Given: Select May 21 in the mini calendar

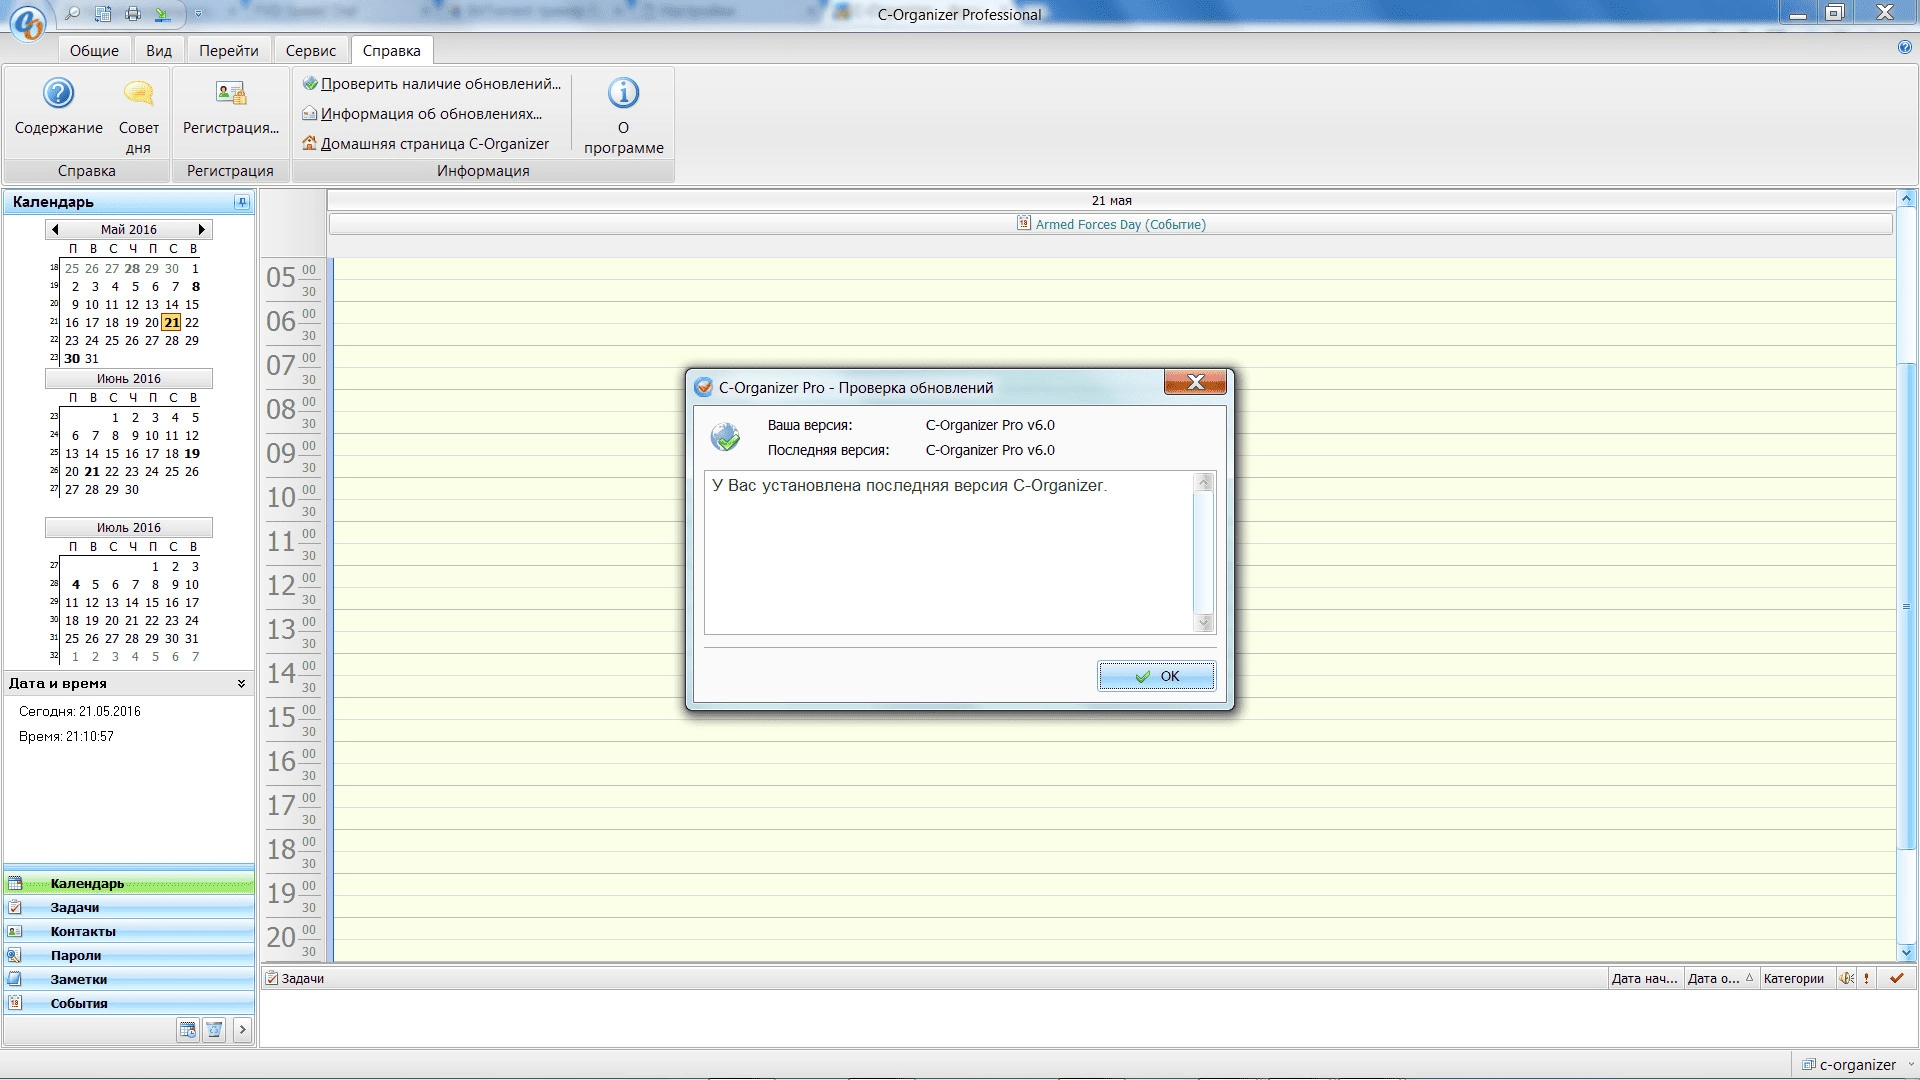Looking at the screenshot, I should (172, 322).
